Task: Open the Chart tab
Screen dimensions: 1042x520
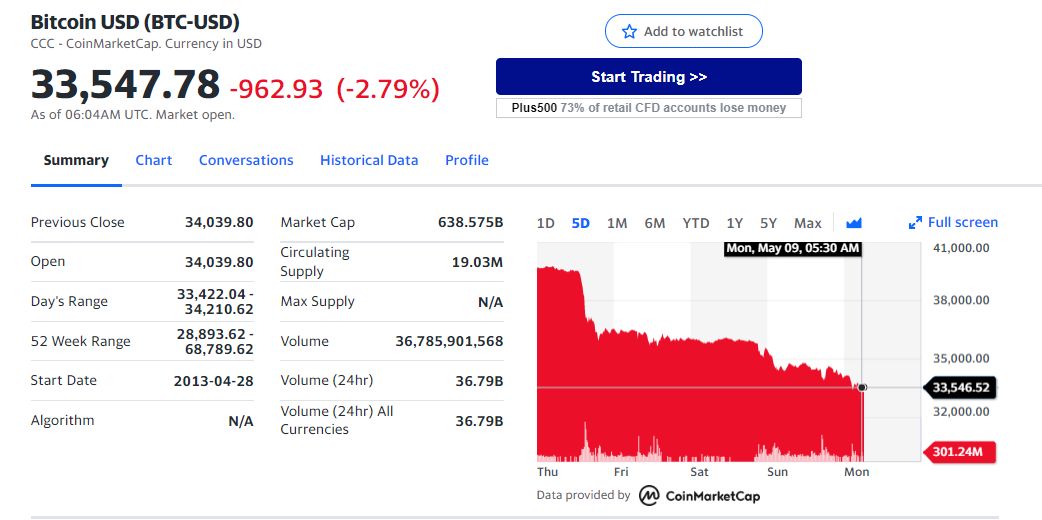Action: 154,160
